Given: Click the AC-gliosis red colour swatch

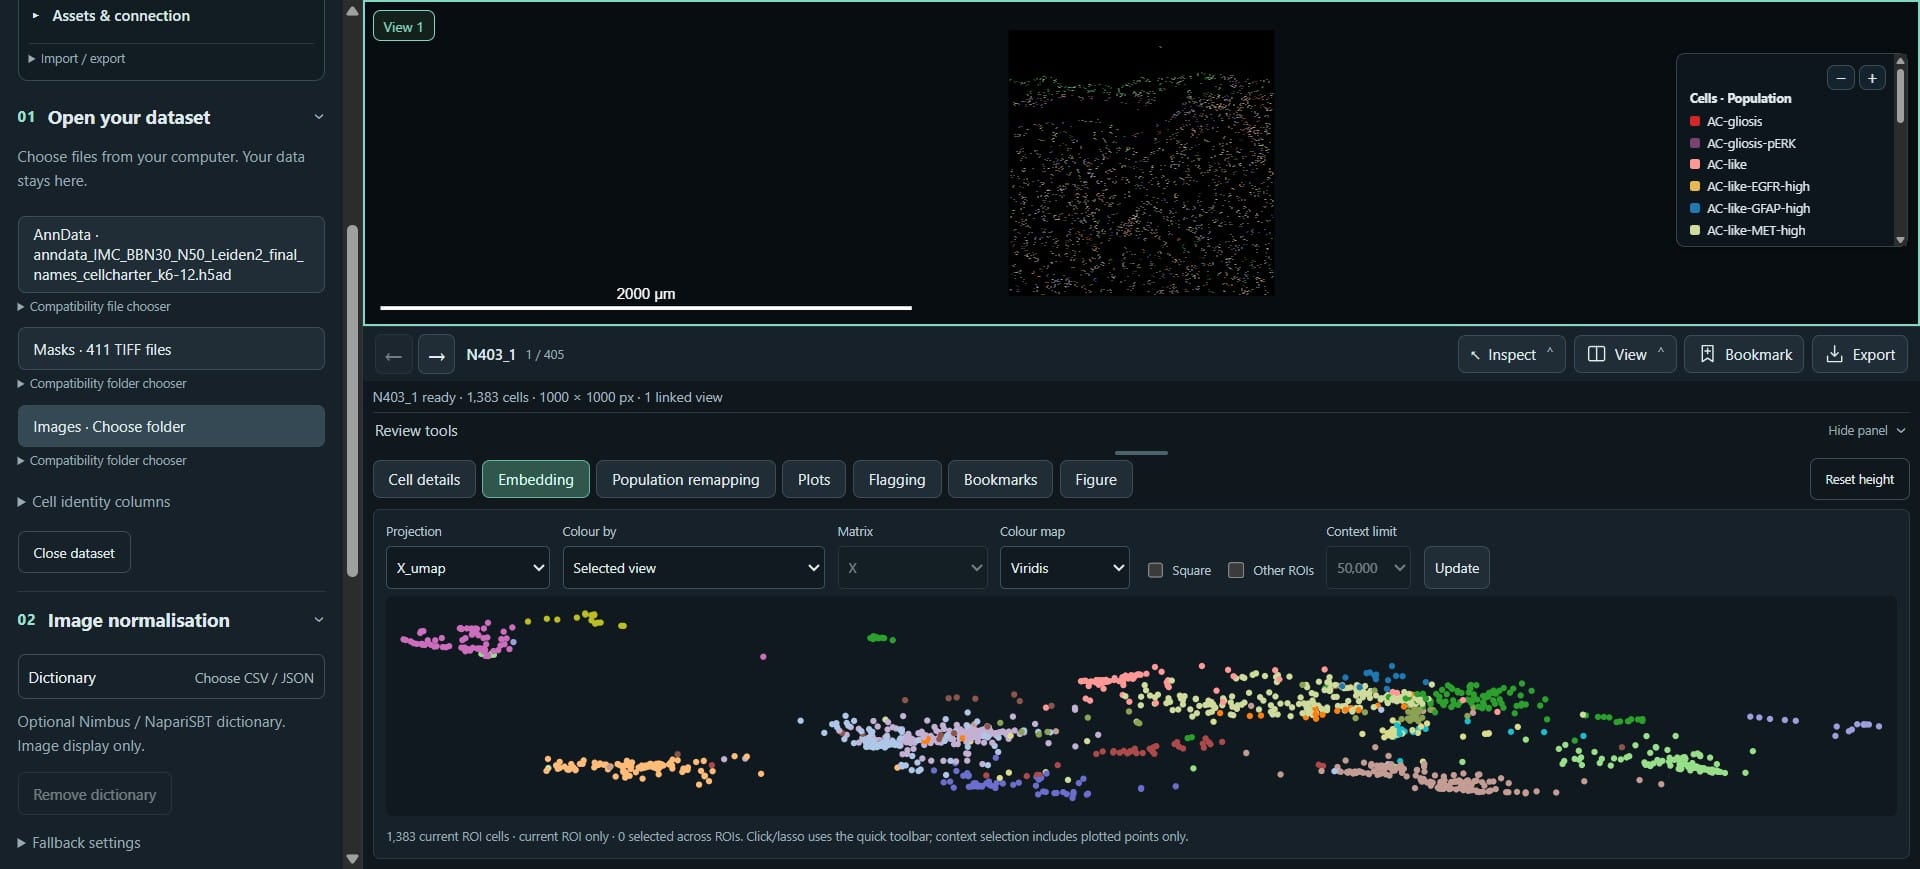Looking at the screenshot, I should [1695, 121].
